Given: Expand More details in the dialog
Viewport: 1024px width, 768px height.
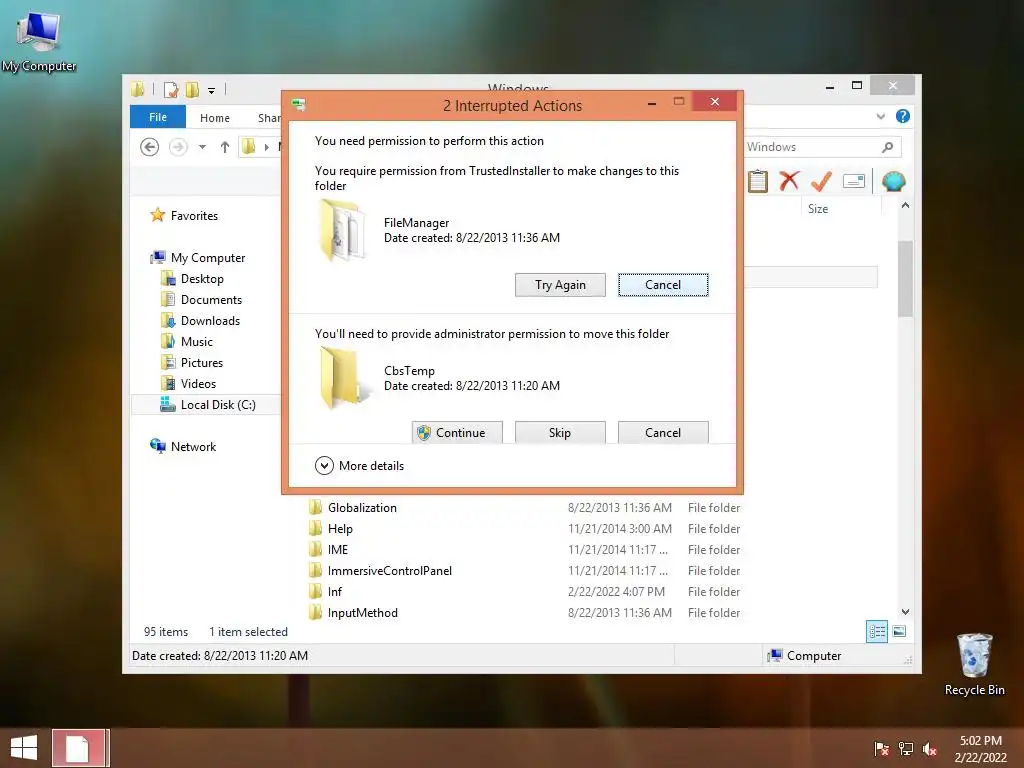Looking at the screenshot, I should 359,466.
